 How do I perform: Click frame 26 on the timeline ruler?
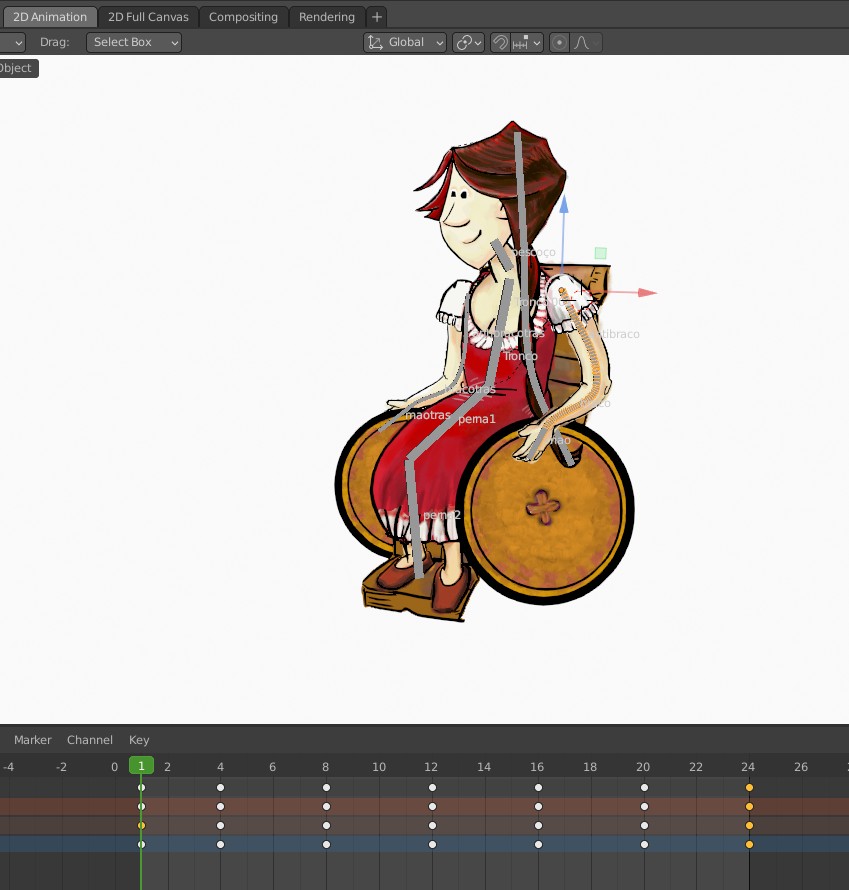(801, 767)
